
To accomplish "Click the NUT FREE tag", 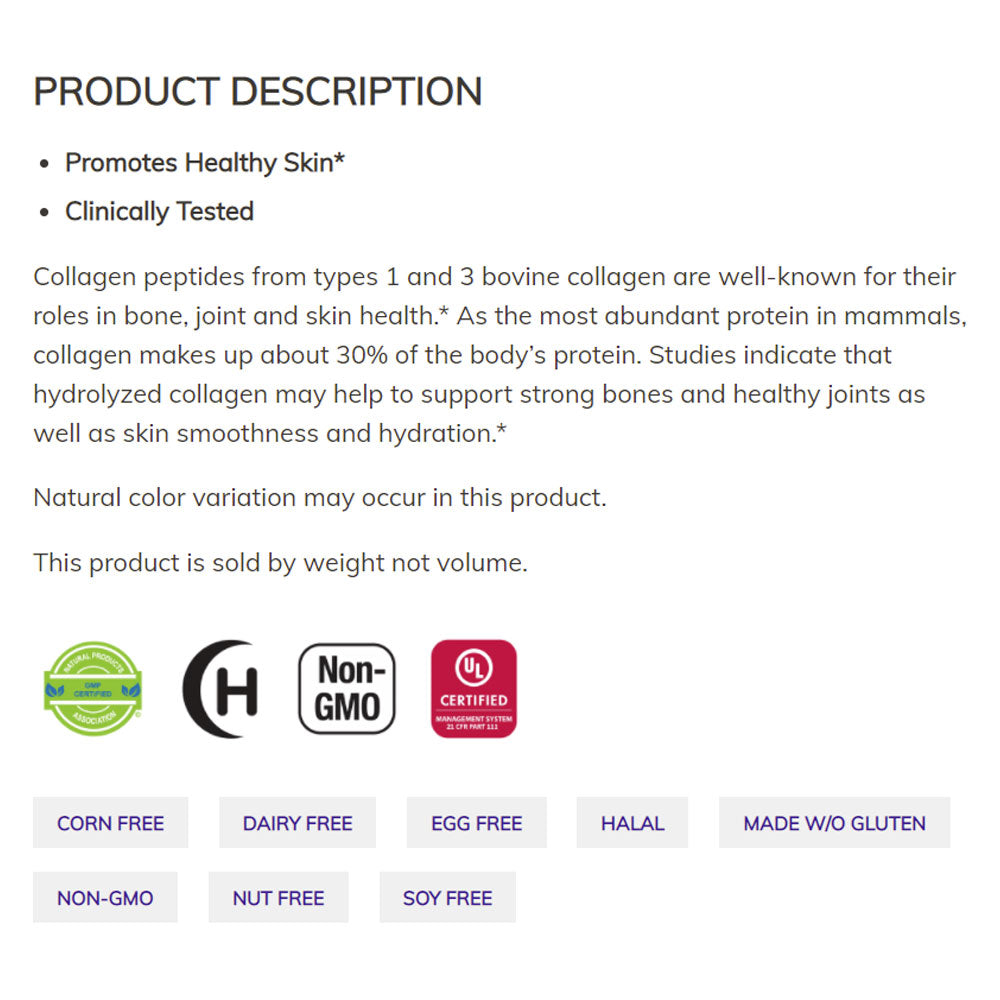I will coord(278,897).
